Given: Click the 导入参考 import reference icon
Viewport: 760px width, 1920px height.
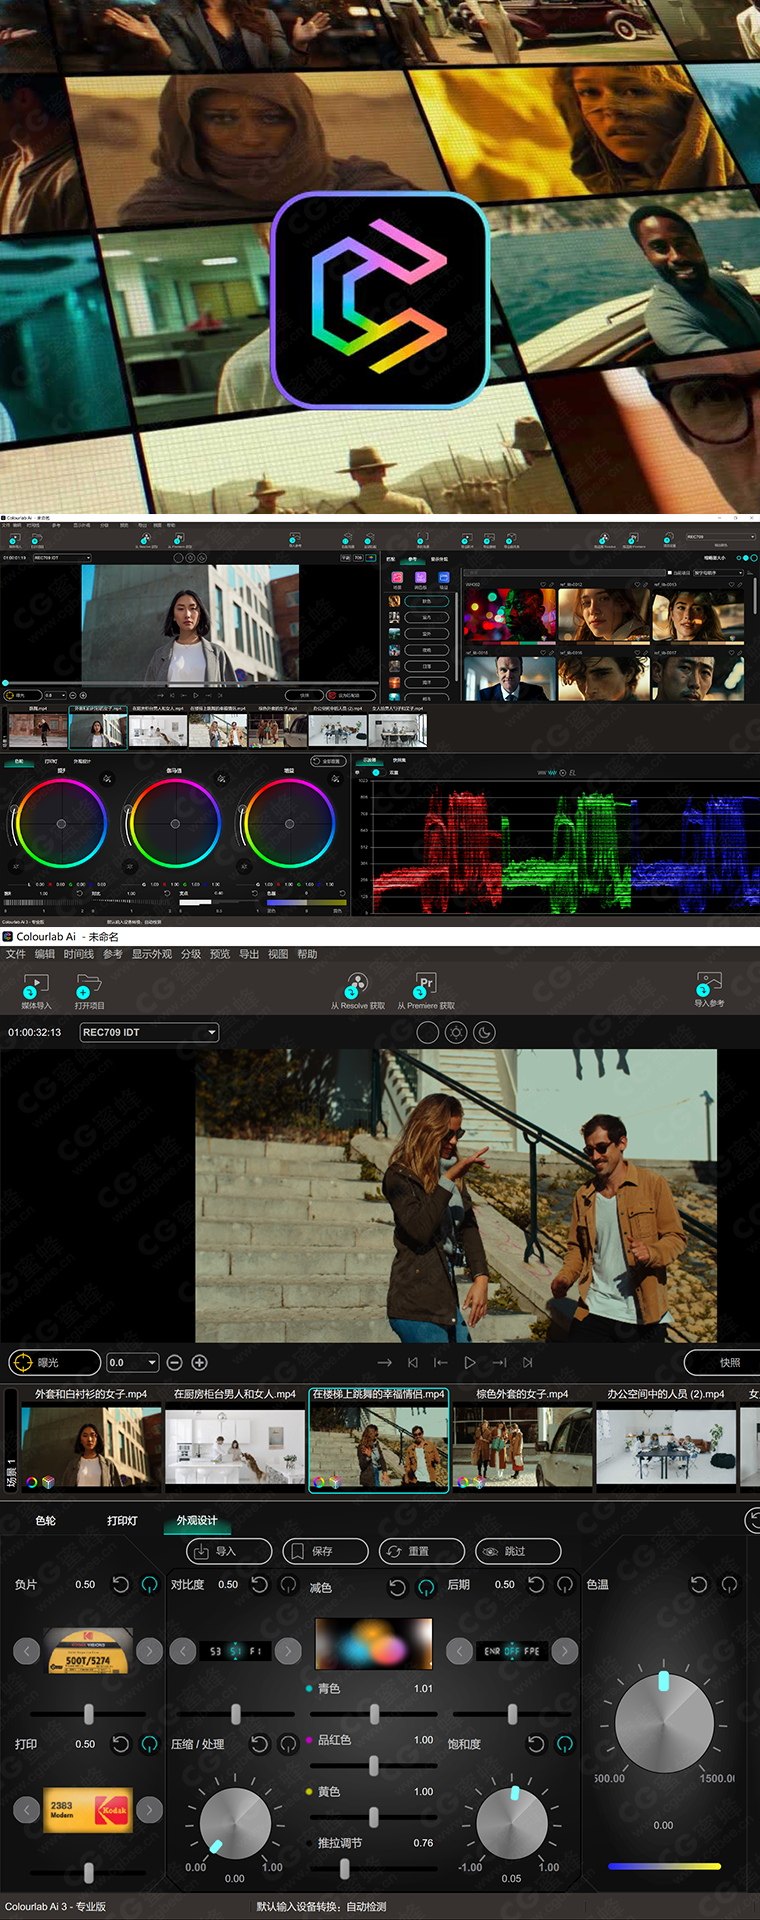Looking at the screenshot, I should pyautogui.click(x=709, y=984).
